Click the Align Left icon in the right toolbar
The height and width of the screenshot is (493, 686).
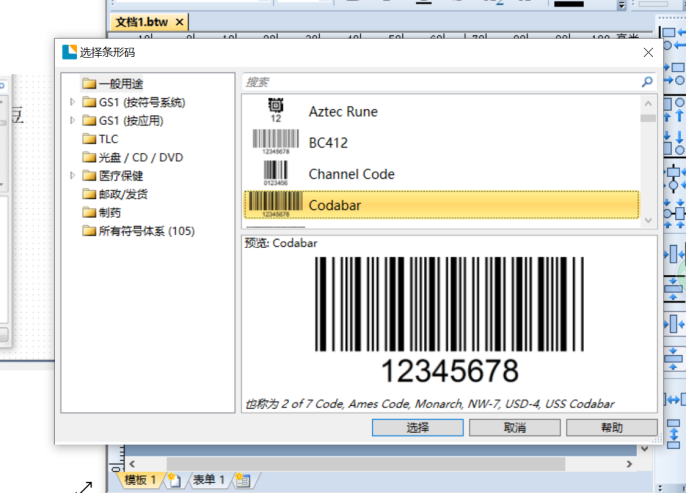coord(674,38)
